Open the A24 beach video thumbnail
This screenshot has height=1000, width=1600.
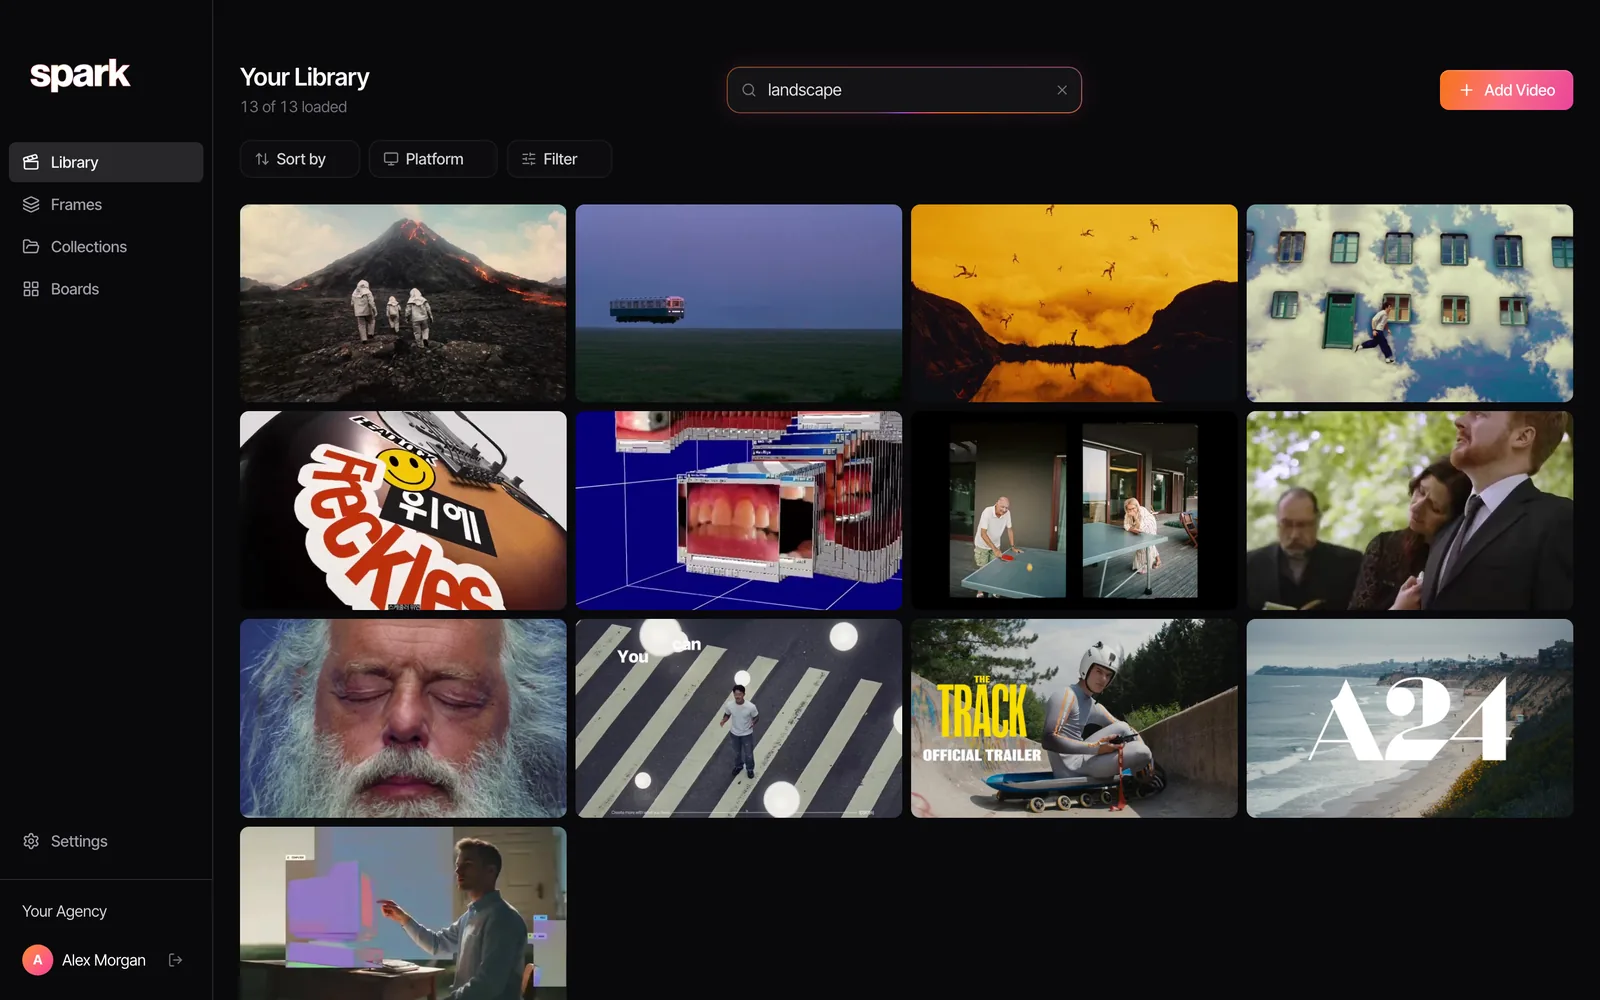(1410, 718)
